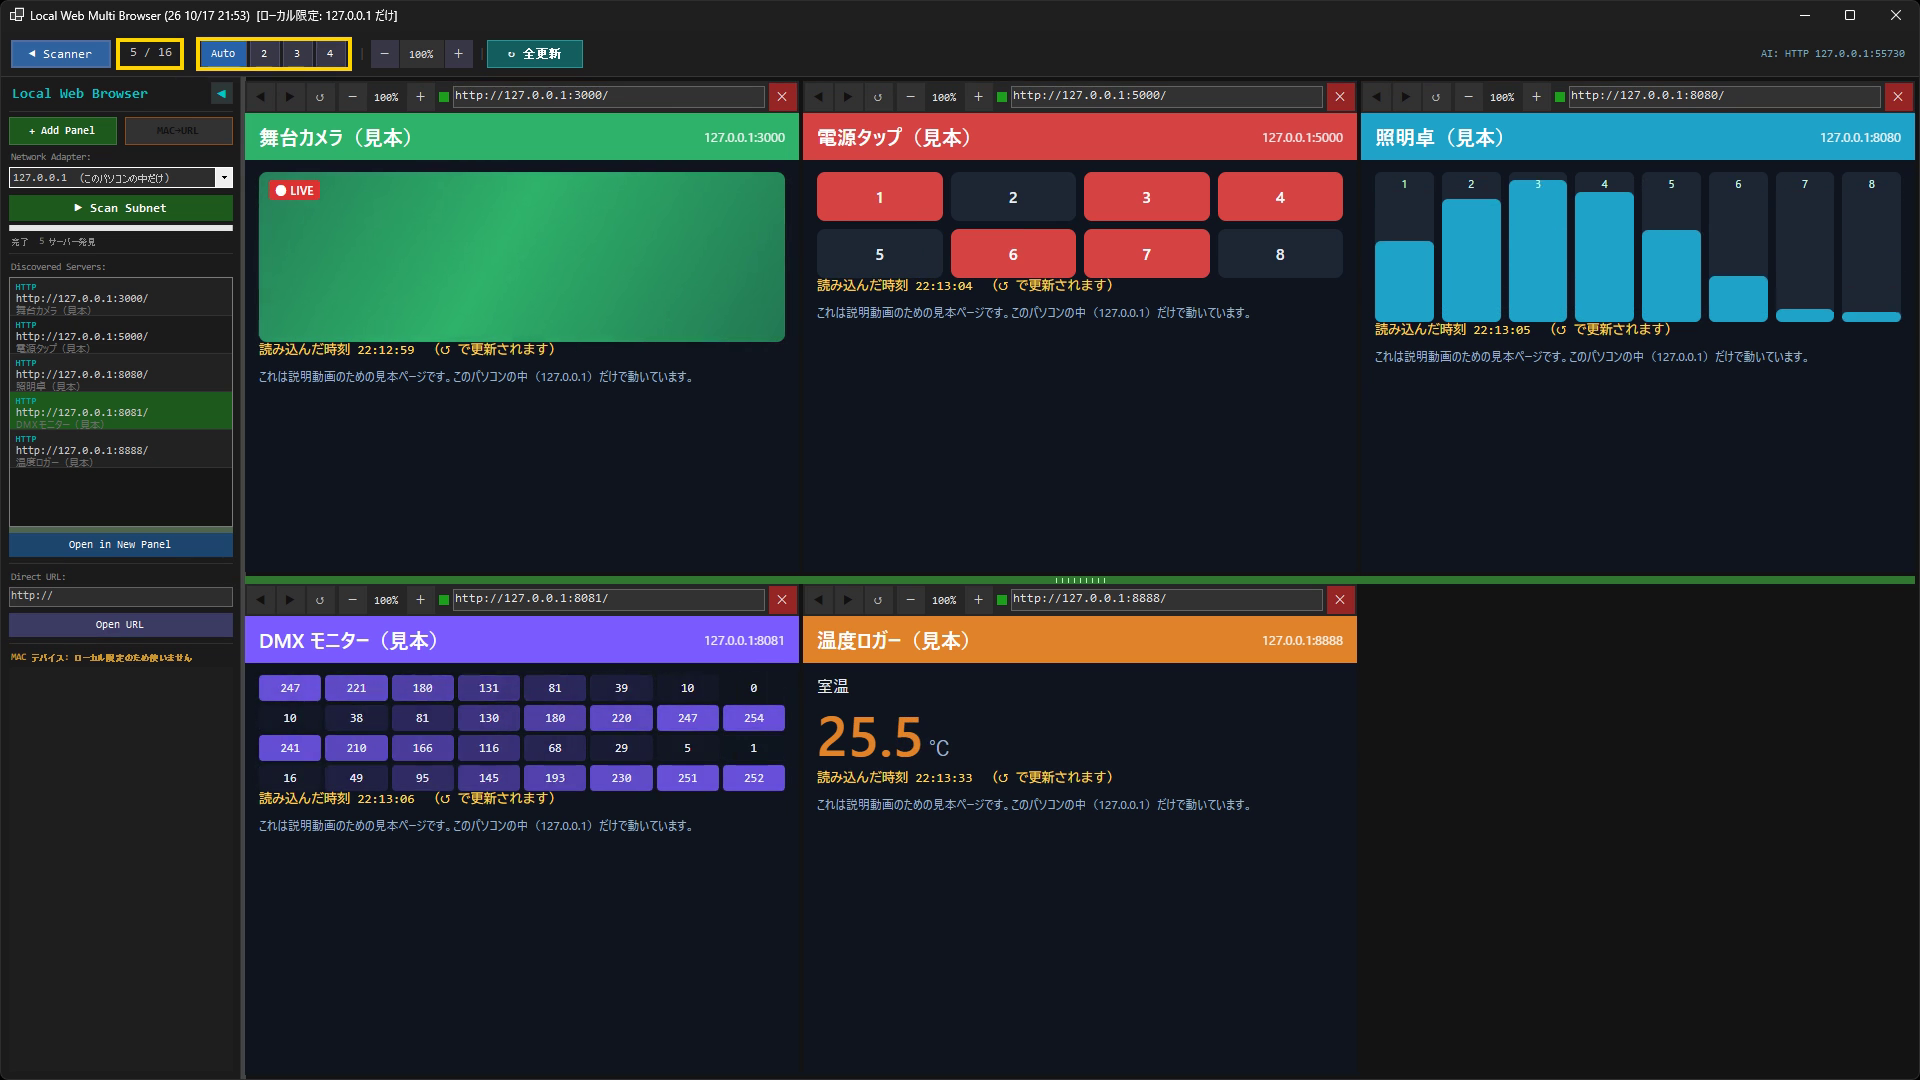
Task: Click the MAC+URL button
Action: coord(179,131)
